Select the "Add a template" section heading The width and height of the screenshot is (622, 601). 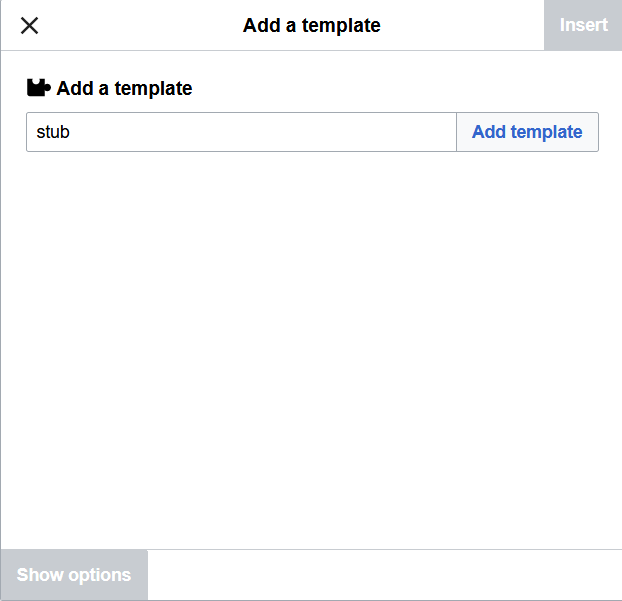(x=124, y=88)
